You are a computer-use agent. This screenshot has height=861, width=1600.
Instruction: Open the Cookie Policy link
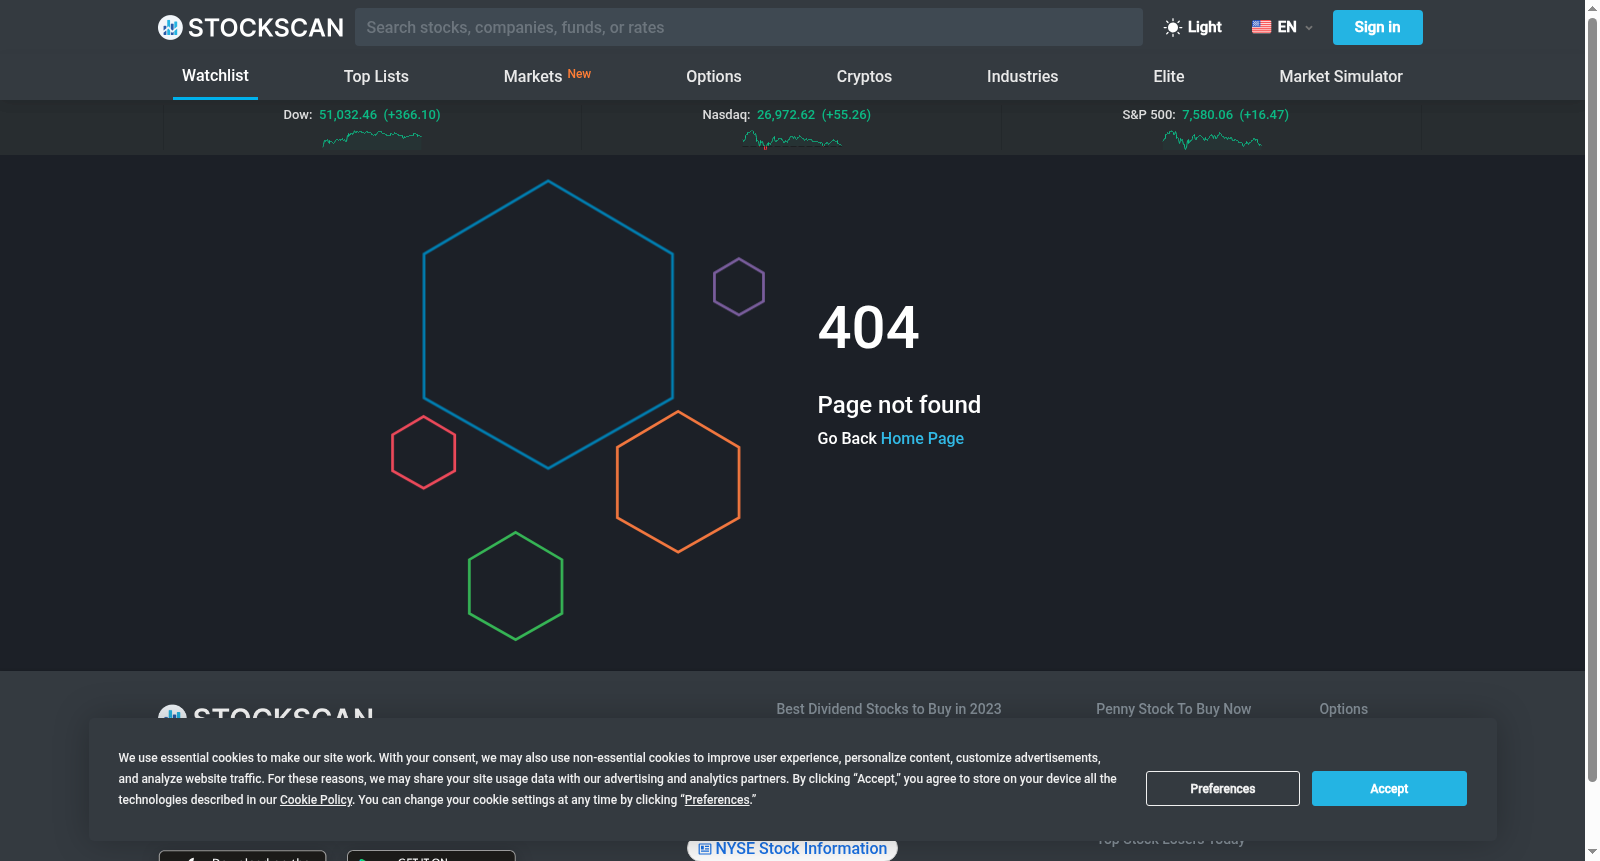[x=316, y=800]
